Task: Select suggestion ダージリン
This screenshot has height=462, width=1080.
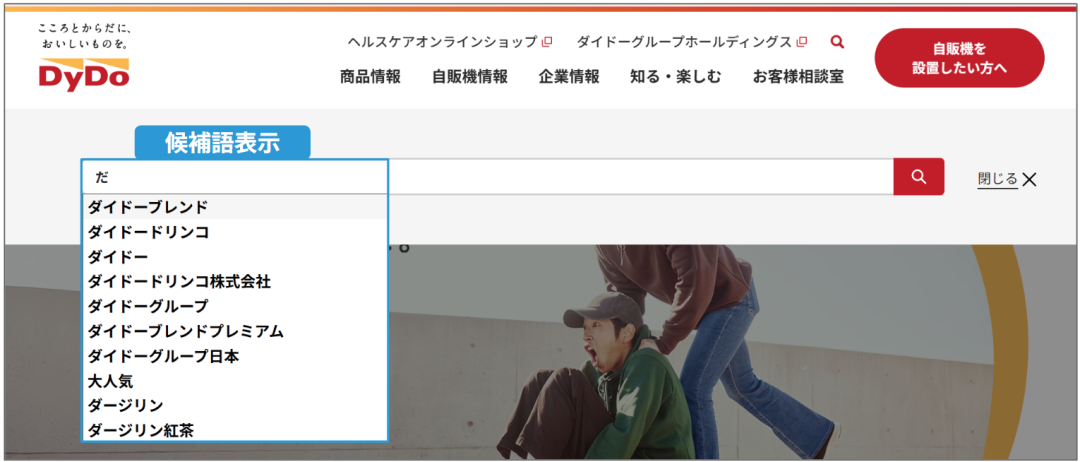Action: coord(235,406)
